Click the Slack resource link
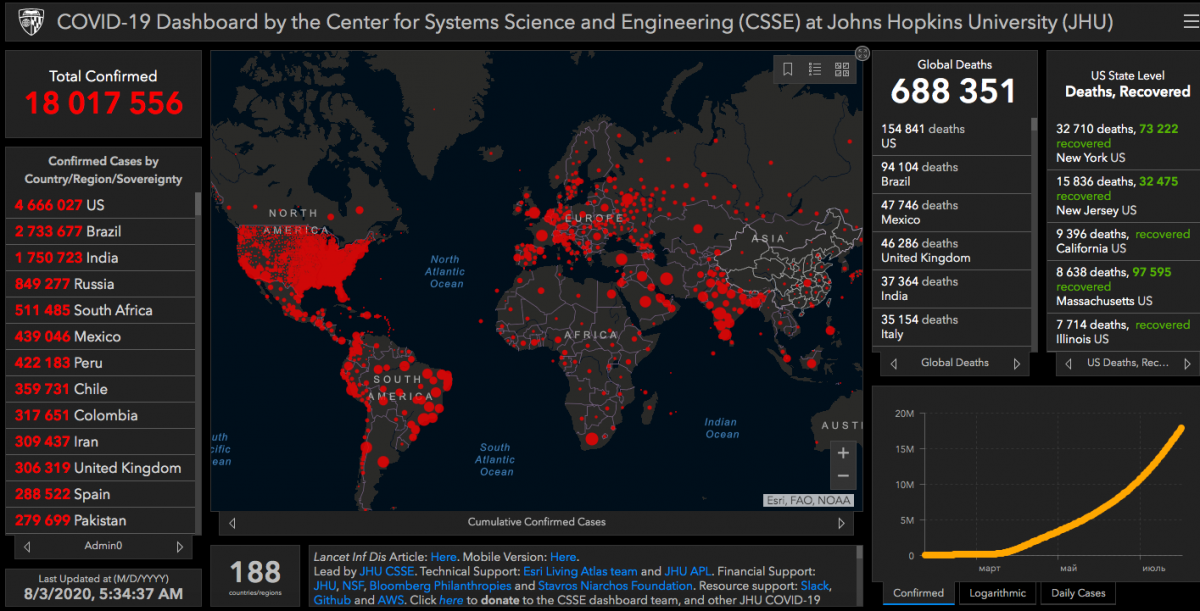 click(x=814, y=585)
